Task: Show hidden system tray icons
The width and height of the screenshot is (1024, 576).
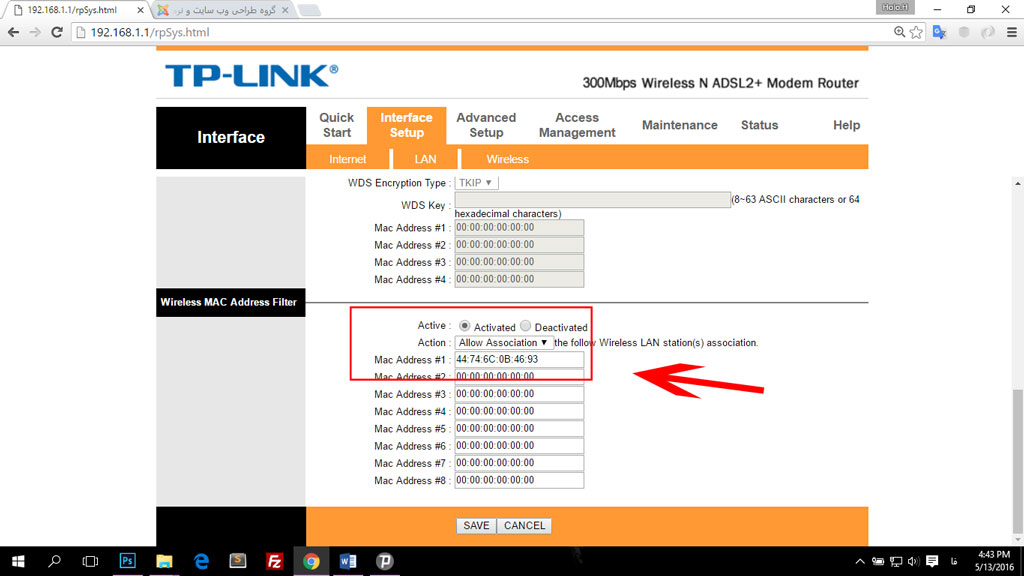Action: [859, 562]
